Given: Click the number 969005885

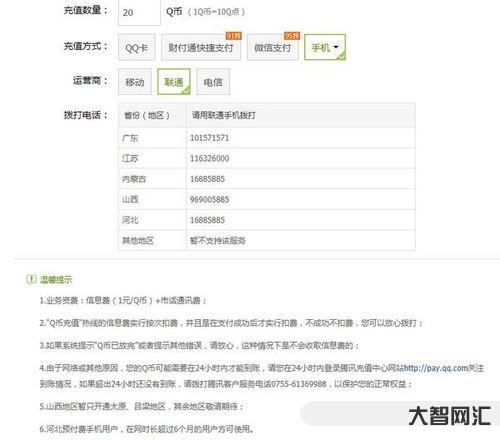Looking at the screenshot, I should [x=209, y=199].
